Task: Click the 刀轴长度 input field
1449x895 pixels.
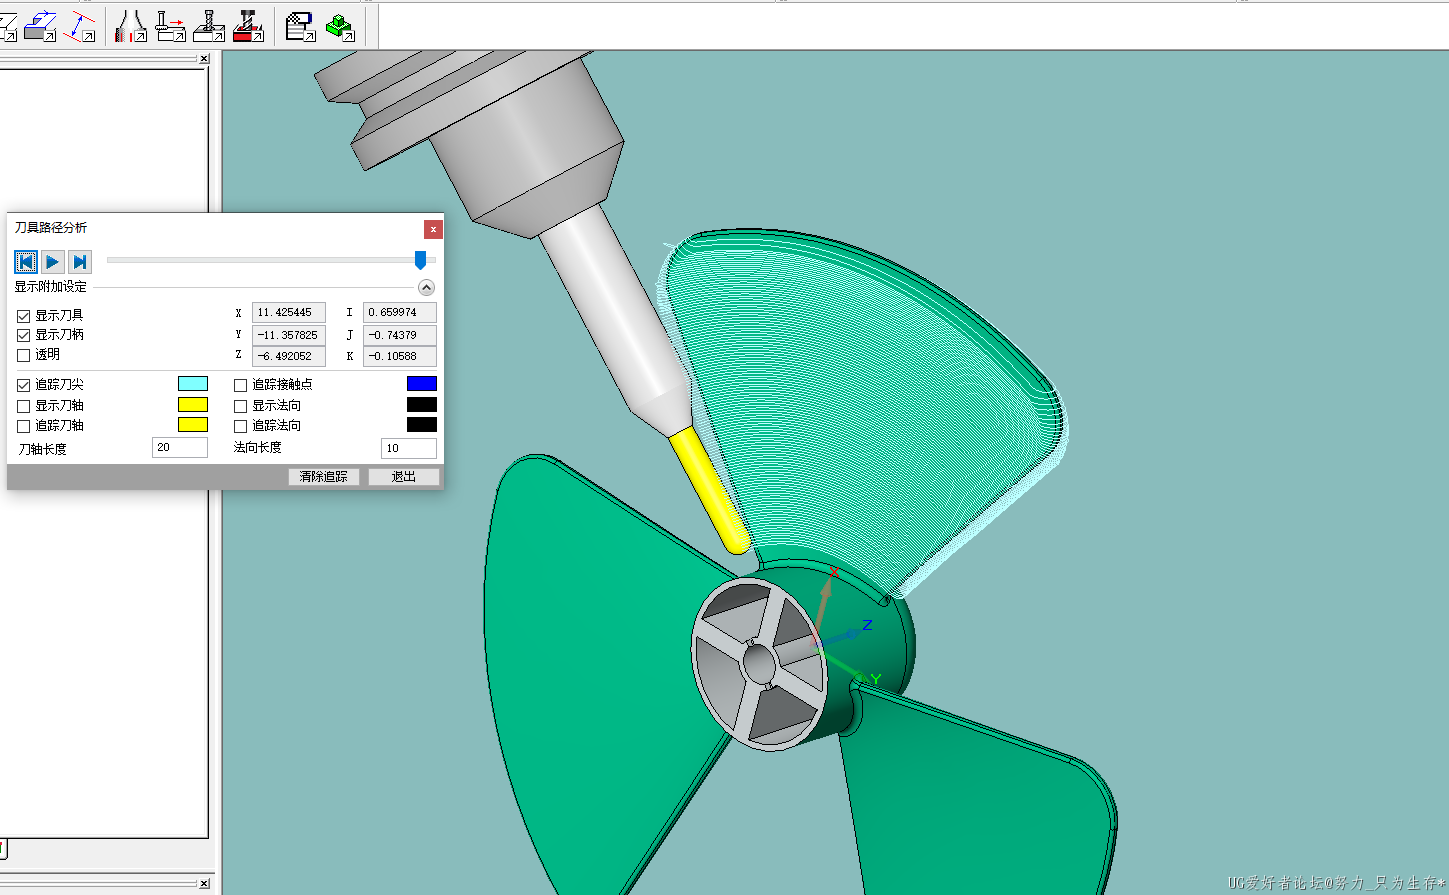Action: (180, 448)
